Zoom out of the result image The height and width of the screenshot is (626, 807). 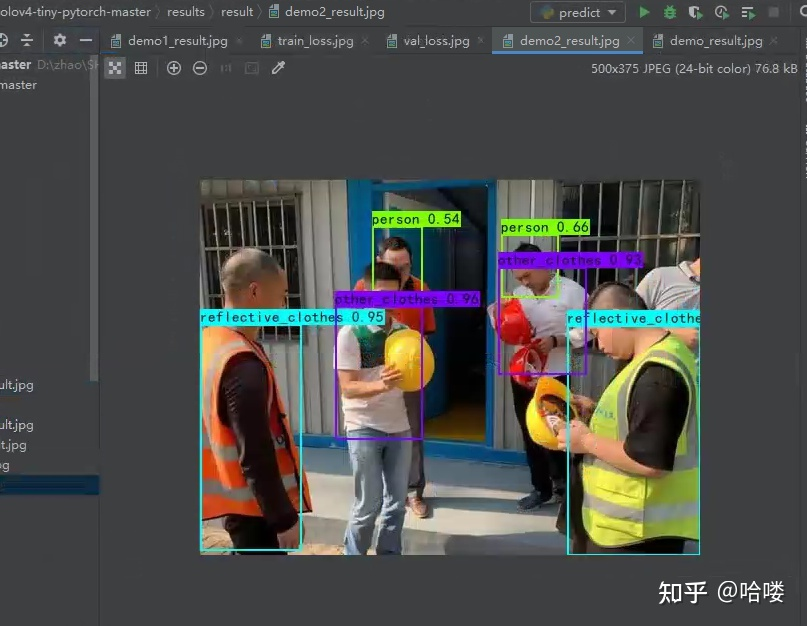[x=198, y=67]
